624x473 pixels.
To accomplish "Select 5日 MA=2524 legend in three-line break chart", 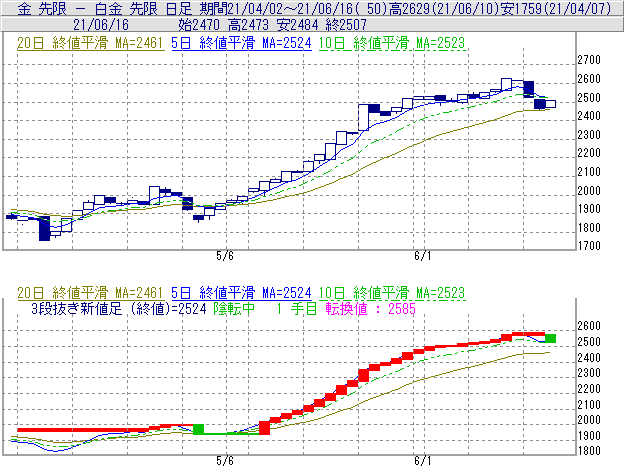I will [241, 293].
